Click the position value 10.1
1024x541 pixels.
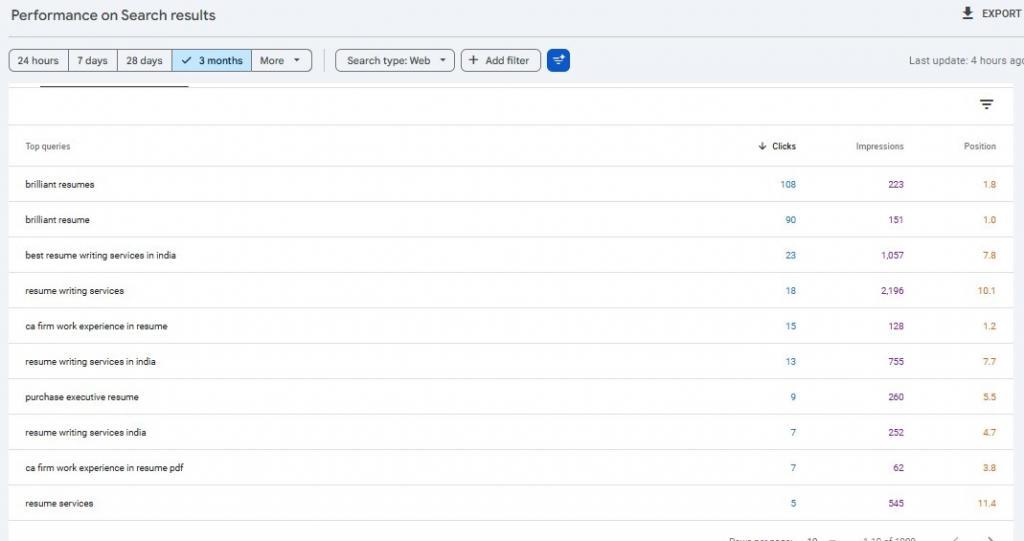click(986, 291)
